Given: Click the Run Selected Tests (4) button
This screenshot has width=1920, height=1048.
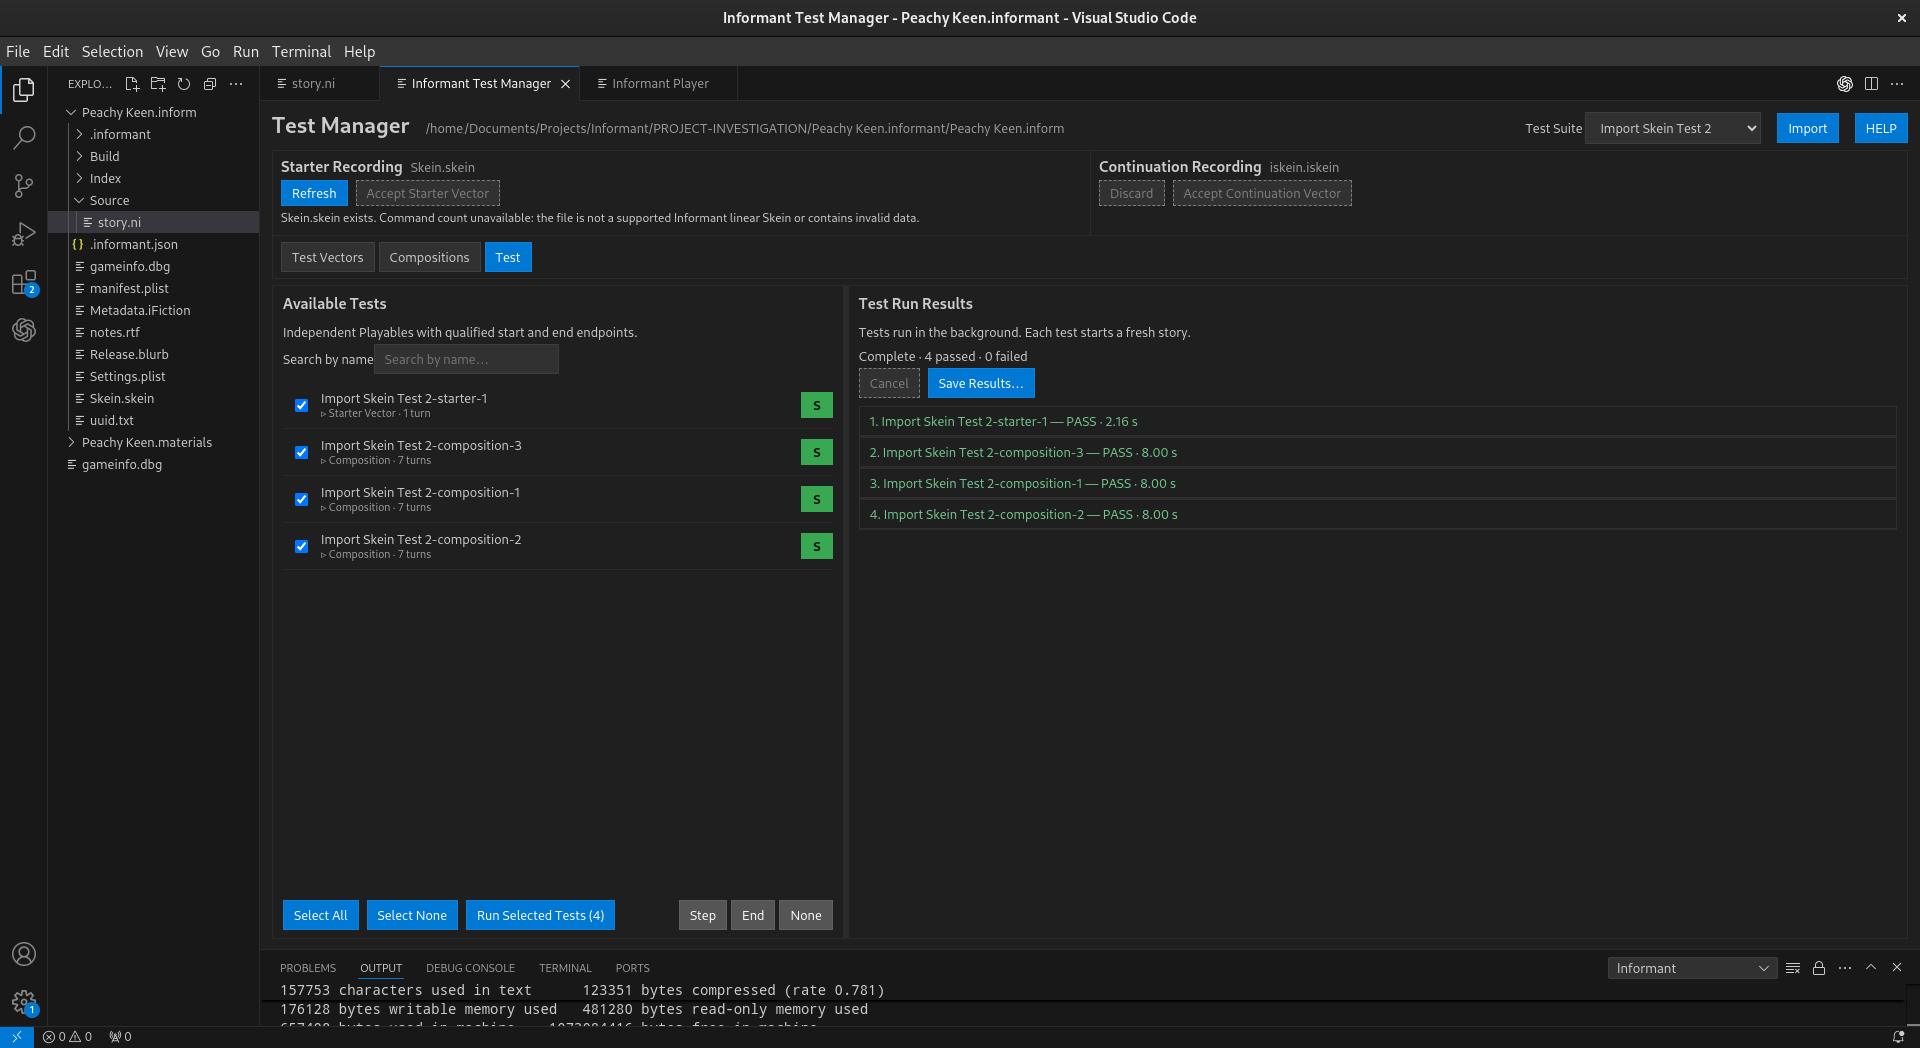Looking at the screenshot, I should pos(540,915).
